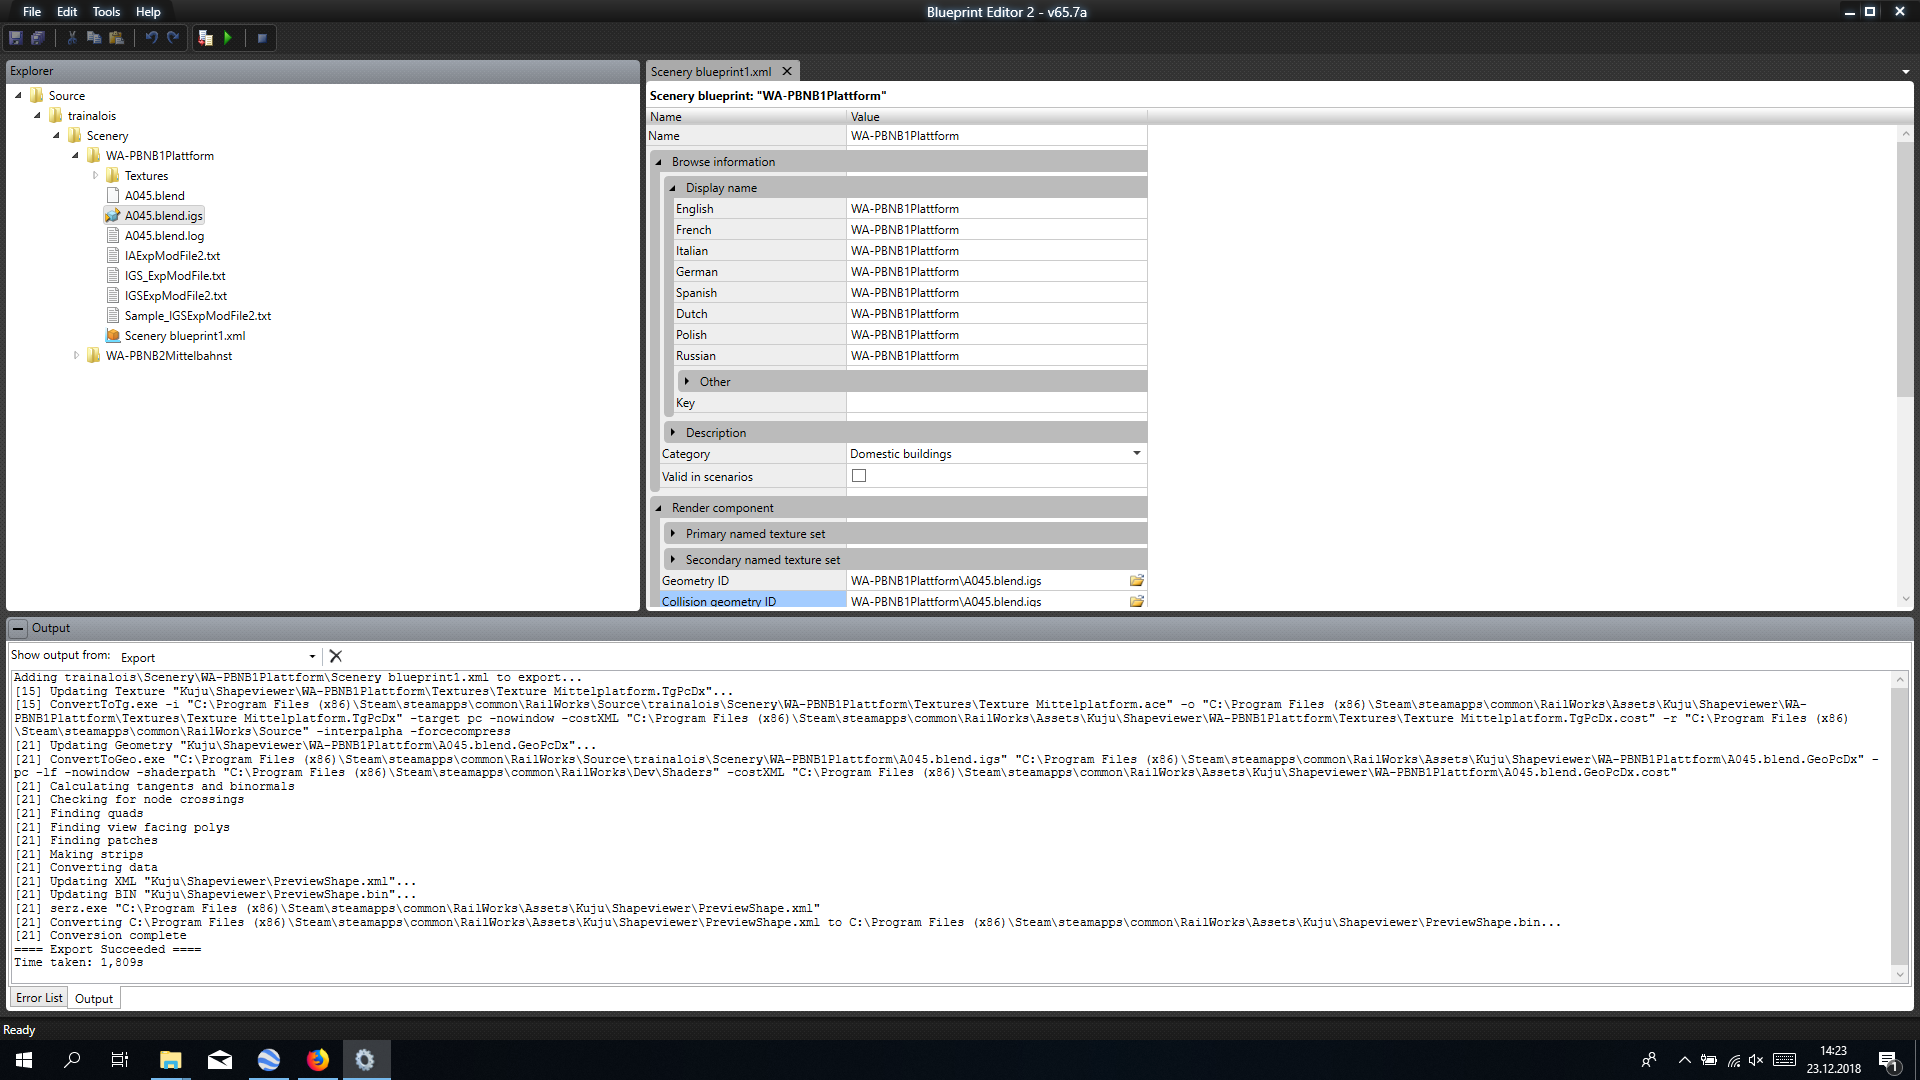
Task: Click the Undo arrow icon
Action: point(151,38)
